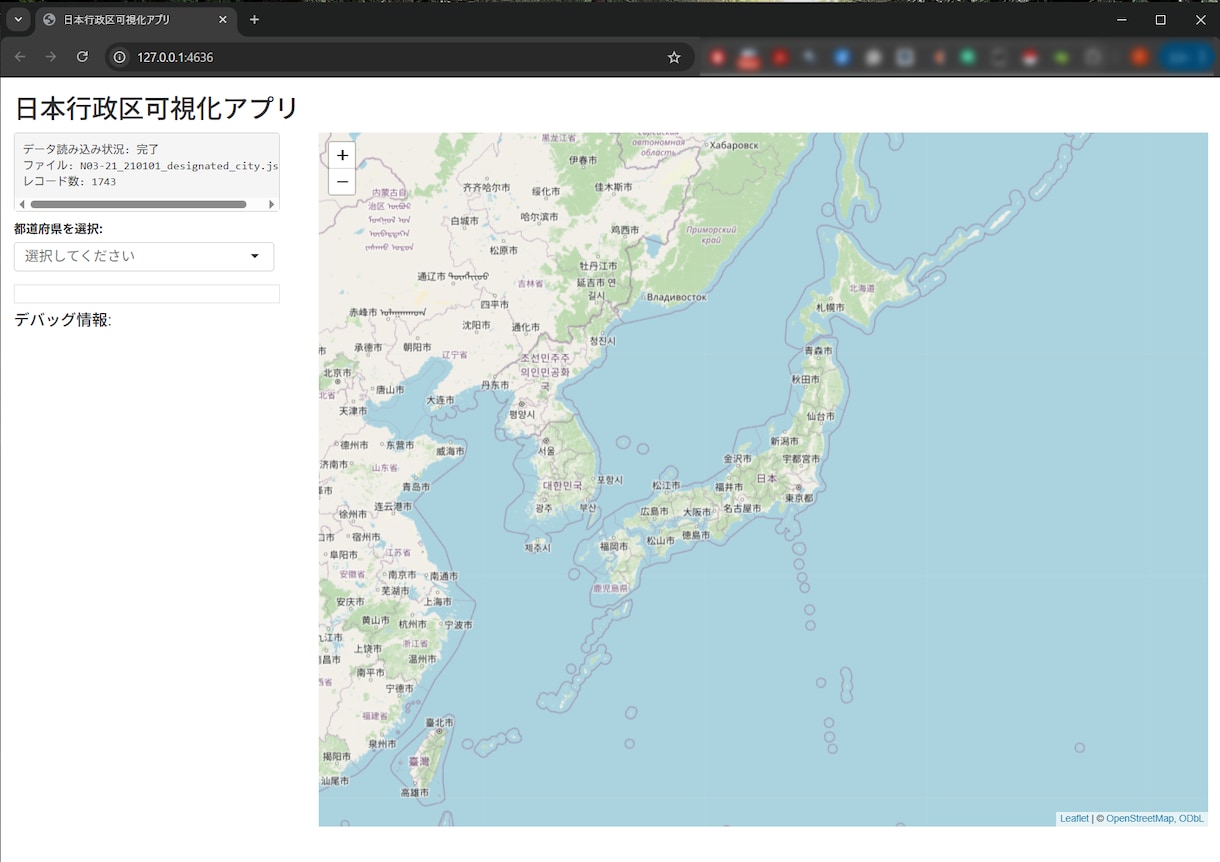Click the 東京都 label on the map
Screen dimensions: 1220x862
click(x=800, y=498)
